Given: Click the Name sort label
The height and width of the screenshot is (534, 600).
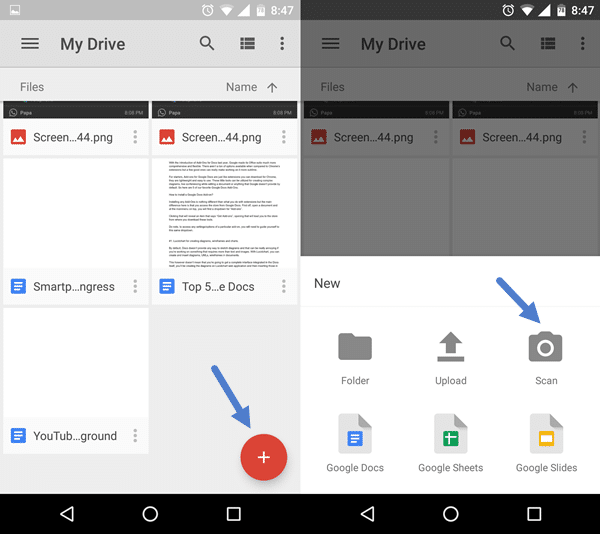Looking at the screenshot, I should pos(241,87).
